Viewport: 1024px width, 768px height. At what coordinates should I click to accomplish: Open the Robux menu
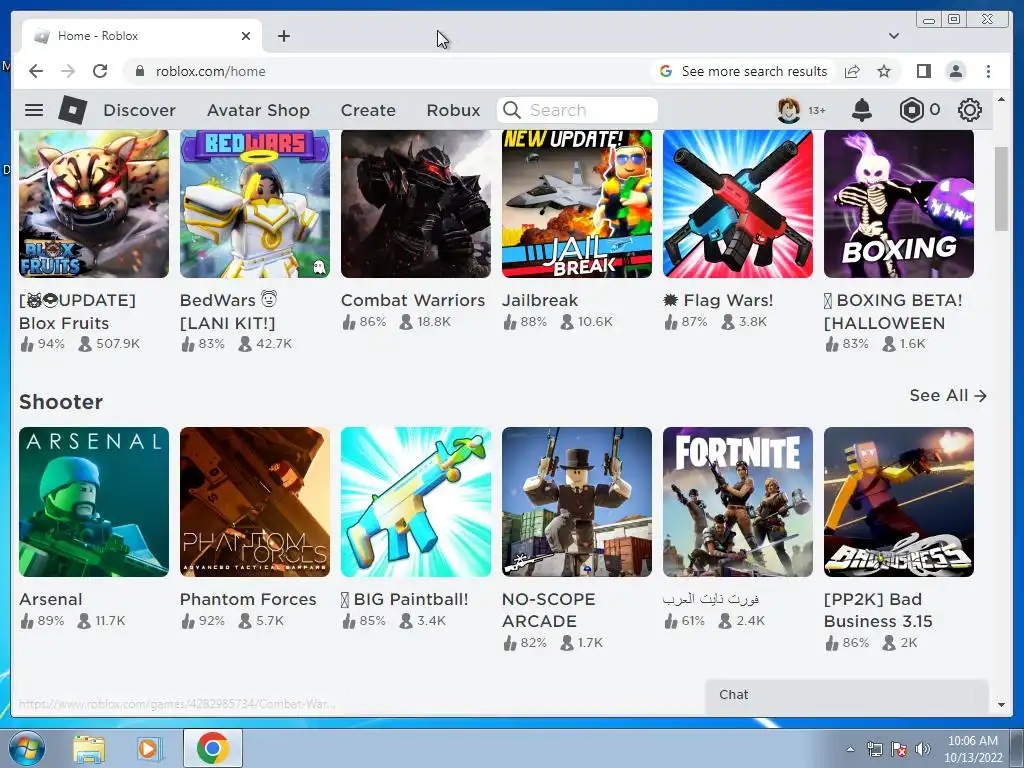click(x=453, y=110)
